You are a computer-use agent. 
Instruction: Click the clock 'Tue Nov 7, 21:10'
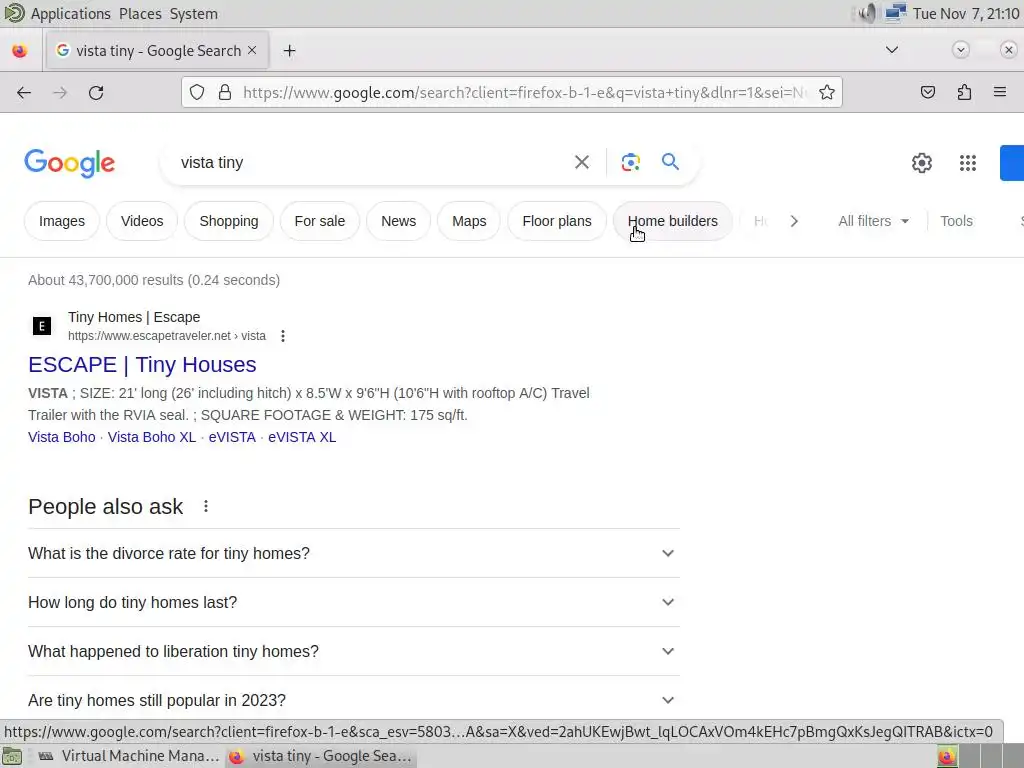(x=966, y=14)
